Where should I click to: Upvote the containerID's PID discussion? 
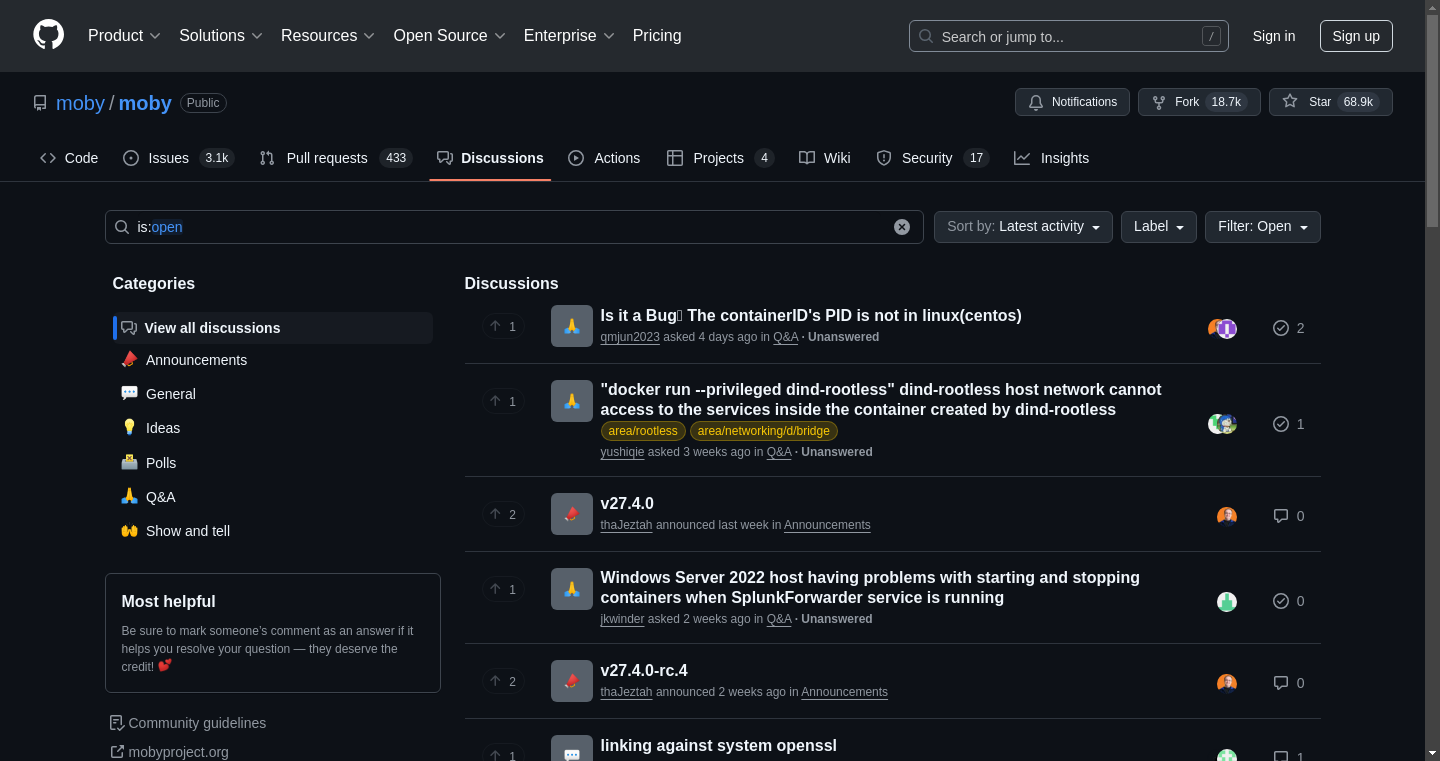[x=504, y=326]
